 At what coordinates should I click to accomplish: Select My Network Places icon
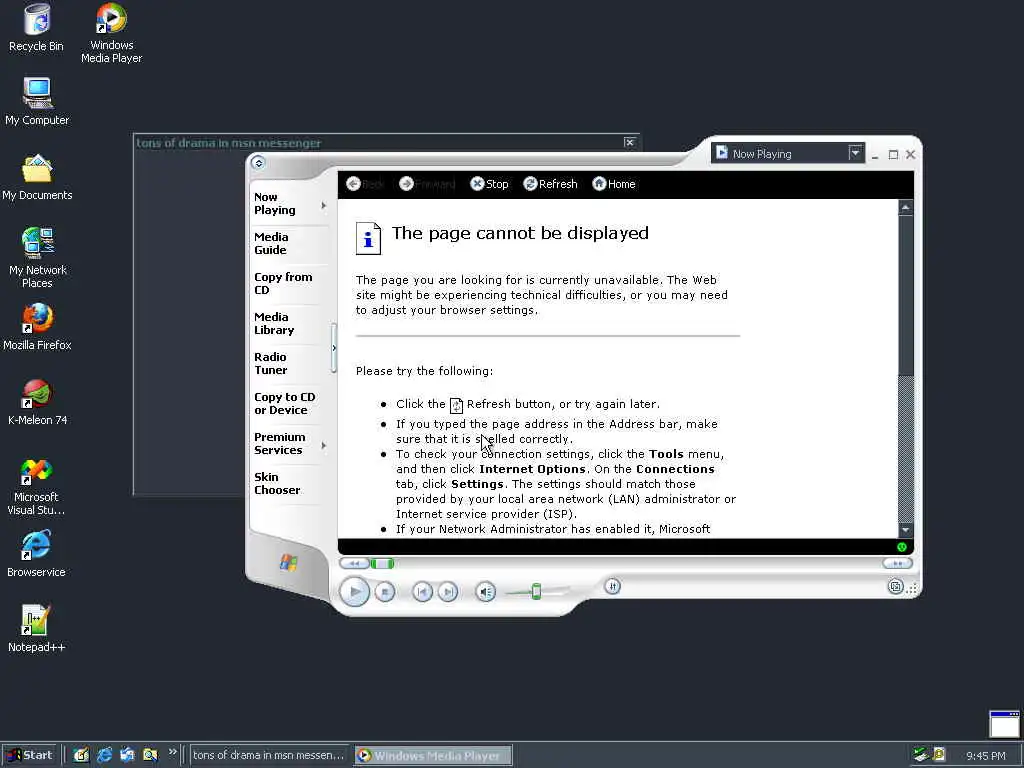click(37, 258)
